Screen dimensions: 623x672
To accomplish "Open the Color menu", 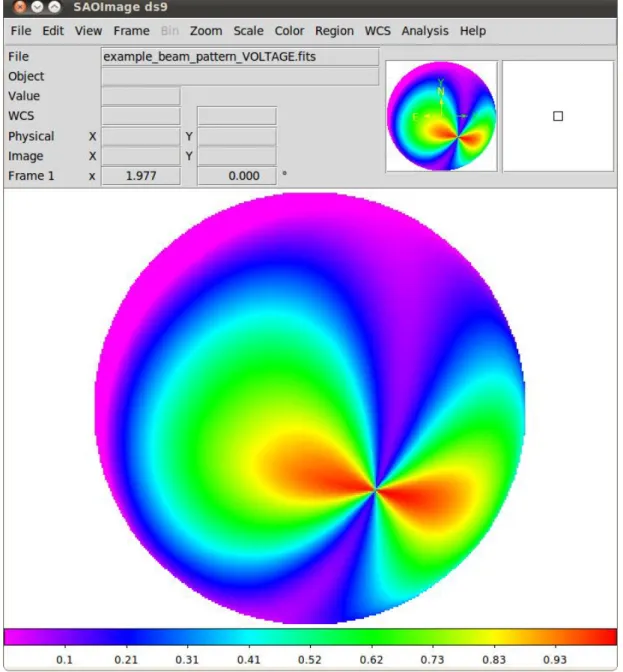I will pos(289,31).
